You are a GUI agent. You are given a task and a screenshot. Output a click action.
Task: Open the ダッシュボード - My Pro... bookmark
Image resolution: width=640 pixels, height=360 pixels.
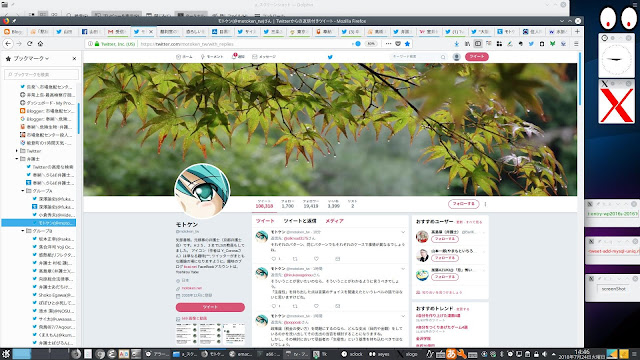pos(46,103)
